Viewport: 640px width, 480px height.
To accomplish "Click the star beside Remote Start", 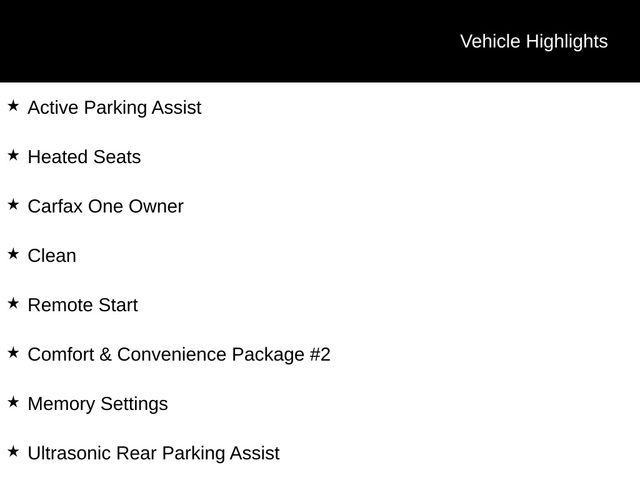I will tap(13, 303).
